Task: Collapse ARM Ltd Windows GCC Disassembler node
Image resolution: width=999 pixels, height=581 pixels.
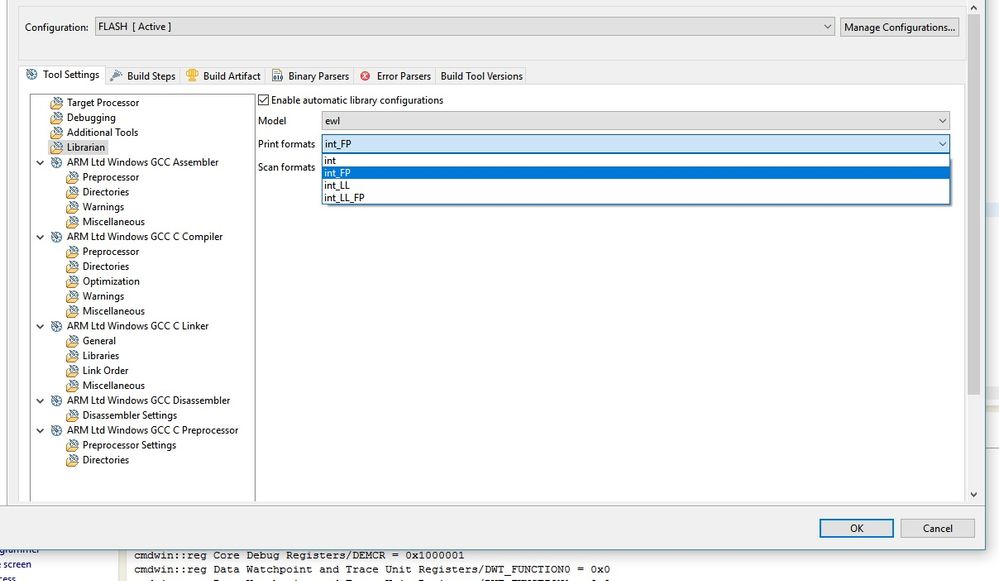Action: pos(40,401)
